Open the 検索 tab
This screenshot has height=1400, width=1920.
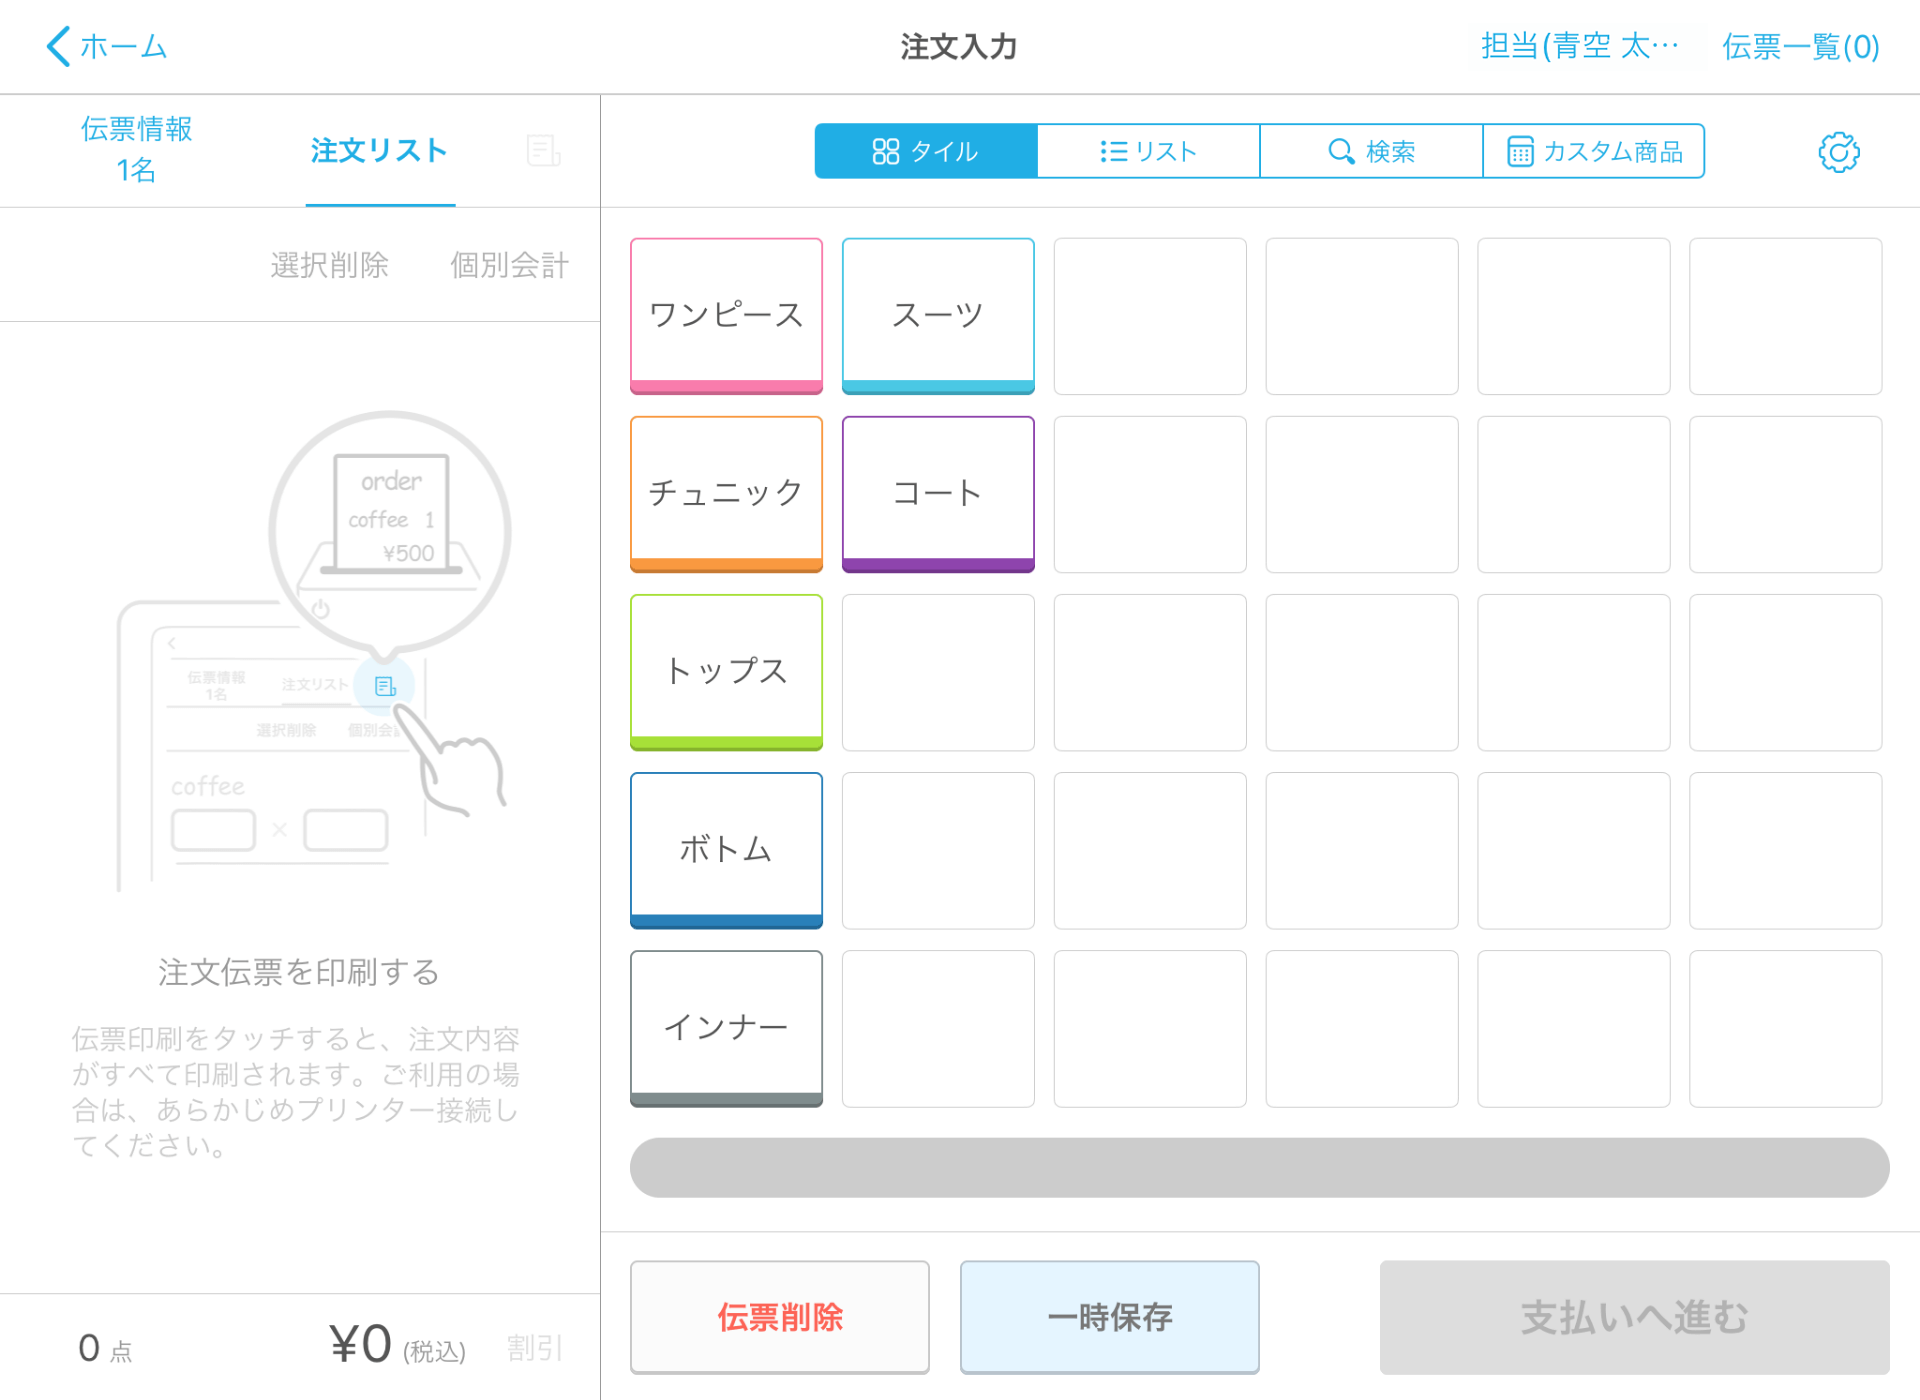click(x=1371, y=151)
